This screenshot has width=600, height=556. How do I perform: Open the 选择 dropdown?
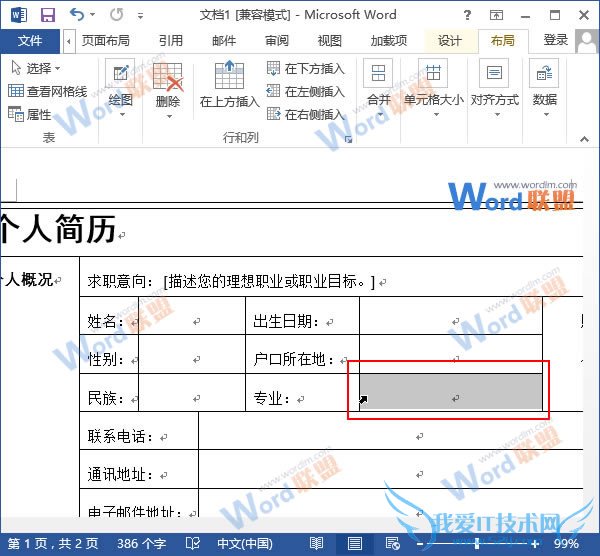click(x=36, y=68)
